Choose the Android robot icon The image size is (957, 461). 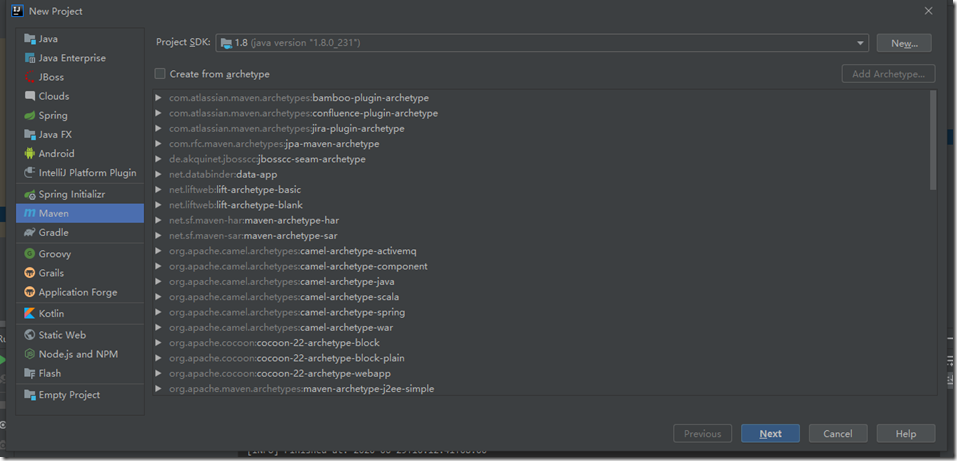[x=29, y=154]
